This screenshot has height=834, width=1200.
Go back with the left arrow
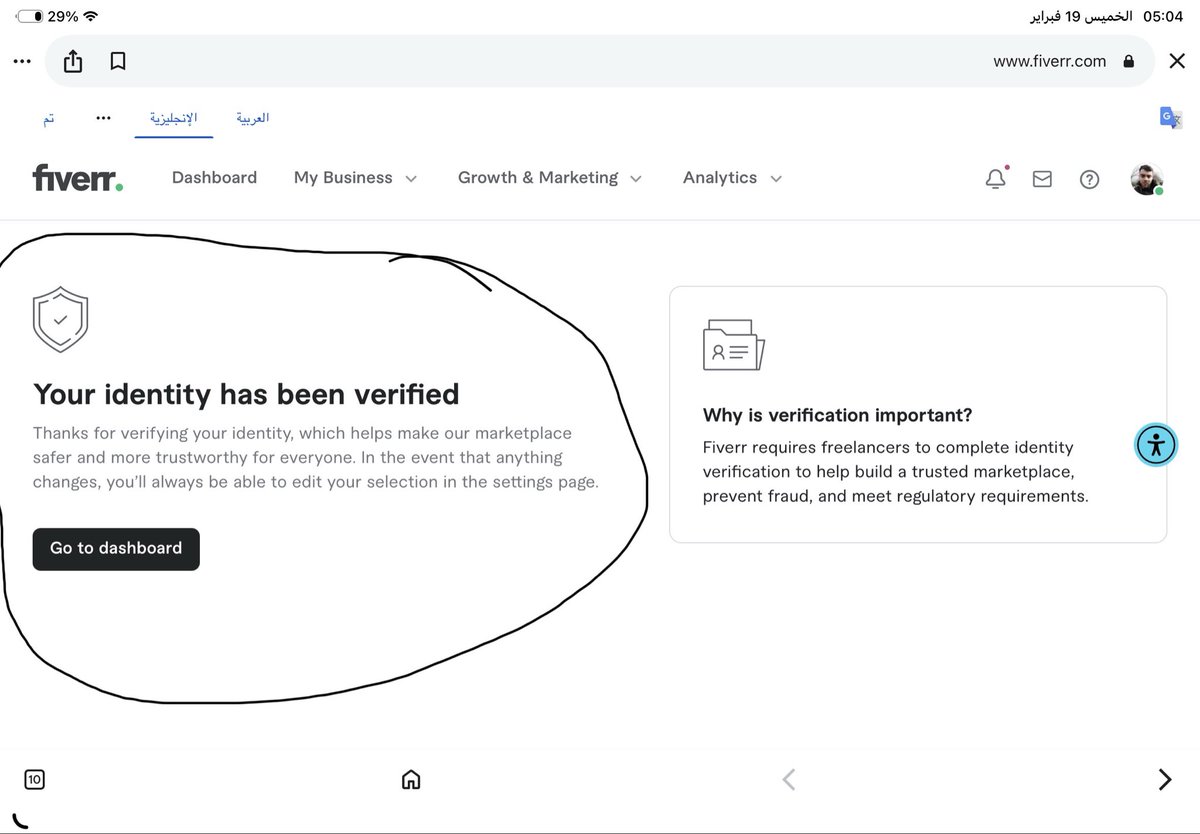coord(788,780)
